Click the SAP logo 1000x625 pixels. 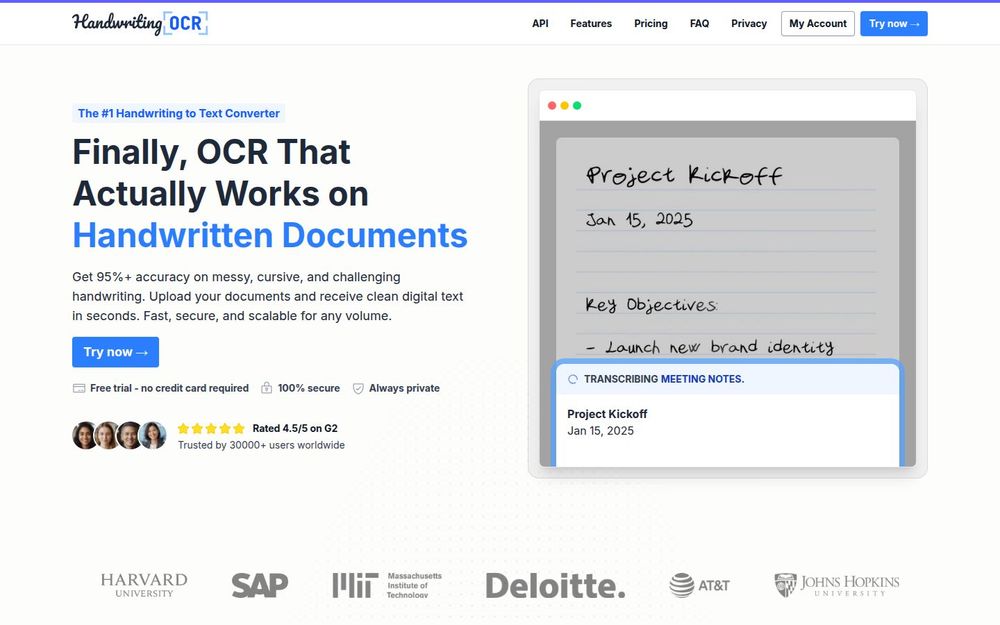point(260,585)
